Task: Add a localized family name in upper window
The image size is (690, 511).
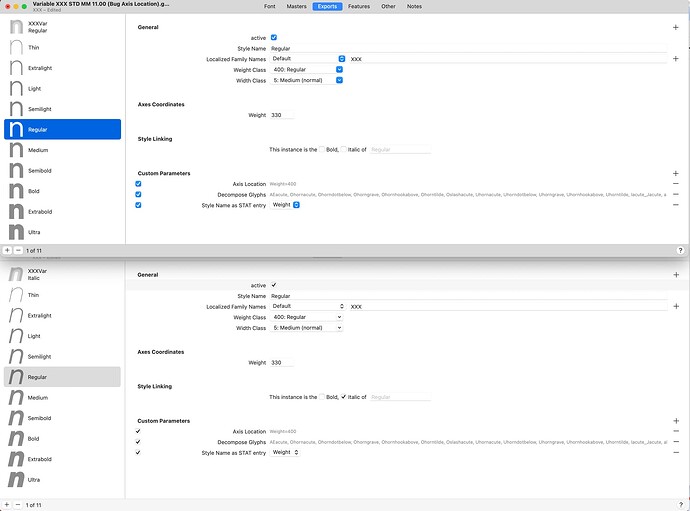Action: coord(676,59)
